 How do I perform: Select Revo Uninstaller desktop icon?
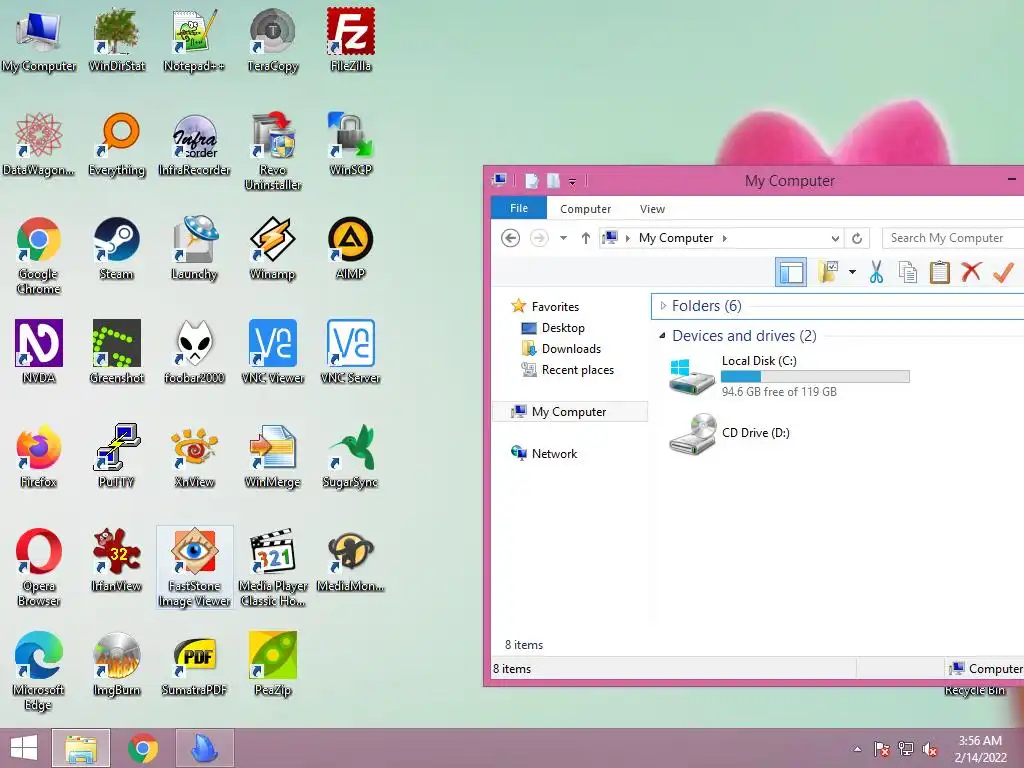tap(272, 150)
